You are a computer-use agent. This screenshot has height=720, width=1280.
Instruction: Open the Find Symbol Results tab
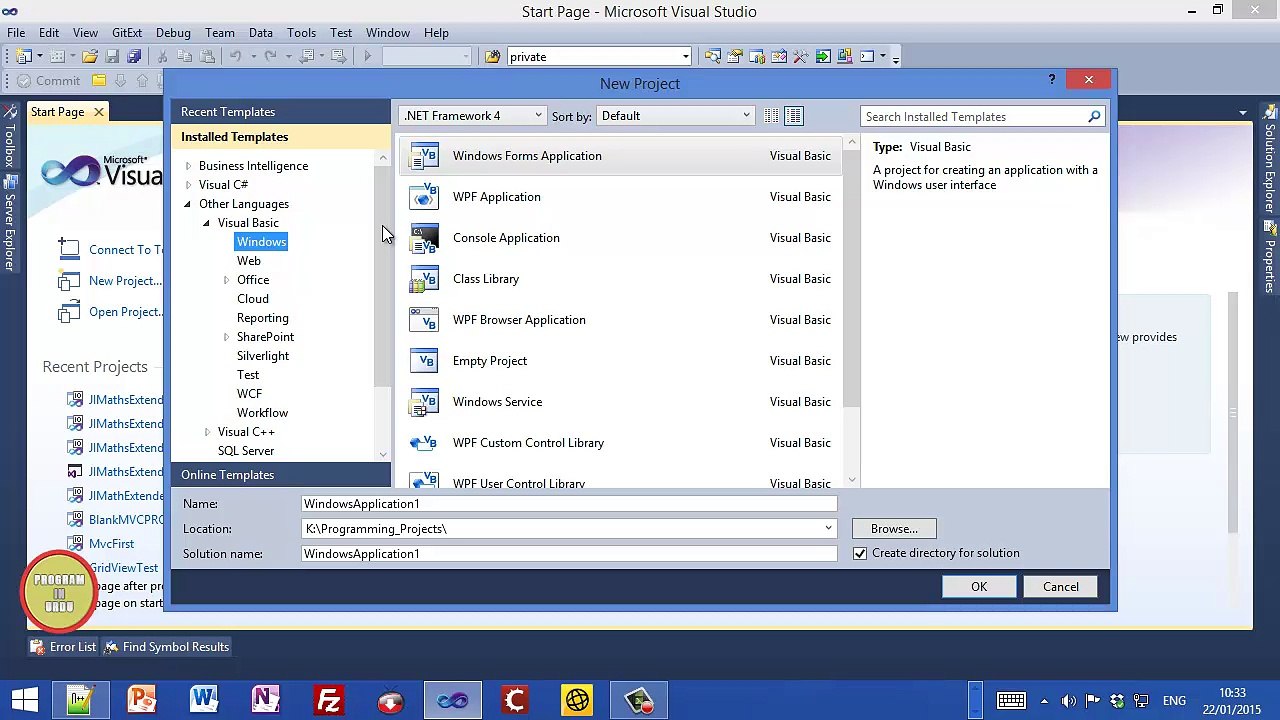click(x=168, y=647)
